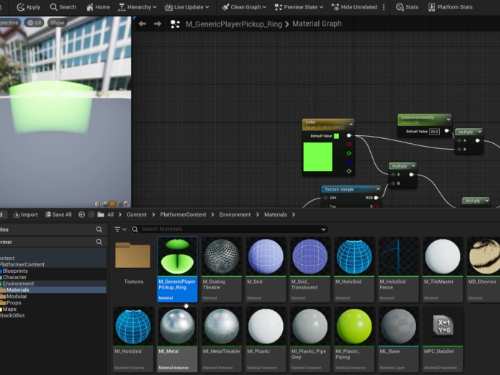
Task: Navigate forward with the right arrow
Action: tap(158, 24)
